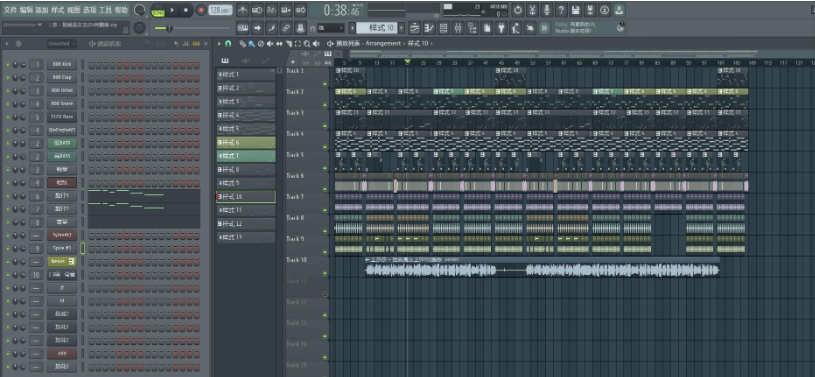Select the playlist paint brush tool
The image size is (815, 377).
tap(252, 44)
